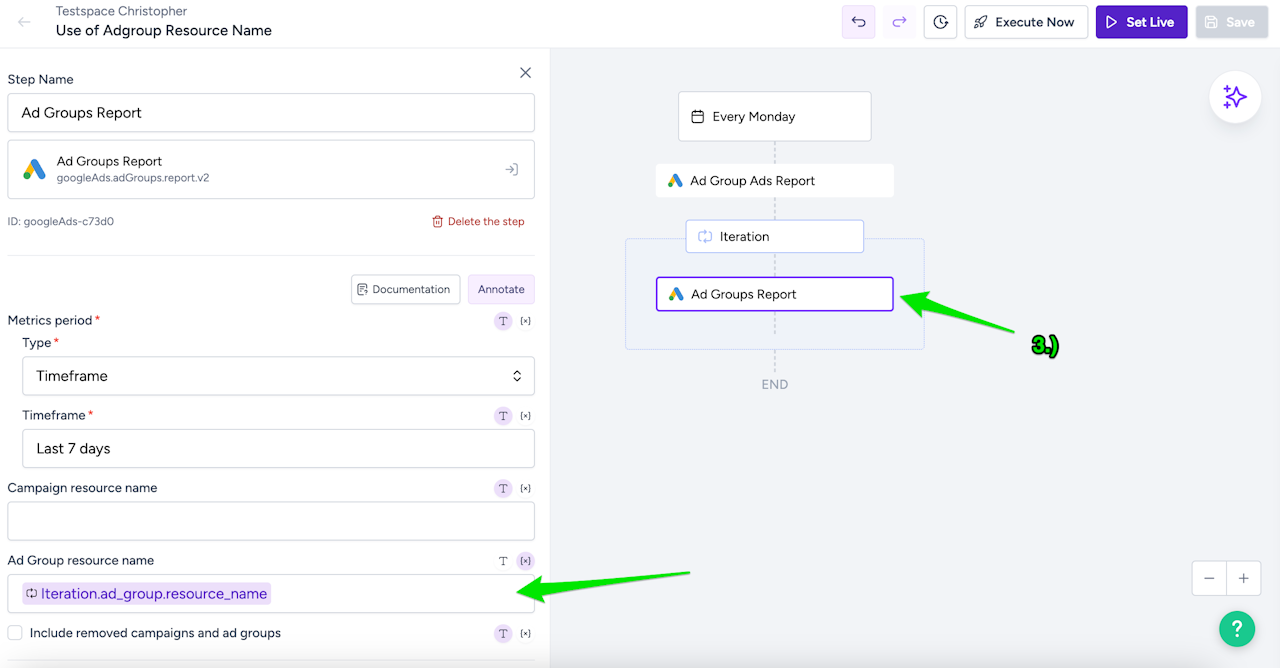The image size is (1280, 668).
Task: Toggle text mode for Timeframe field
Action: click(x=503, y=416)
